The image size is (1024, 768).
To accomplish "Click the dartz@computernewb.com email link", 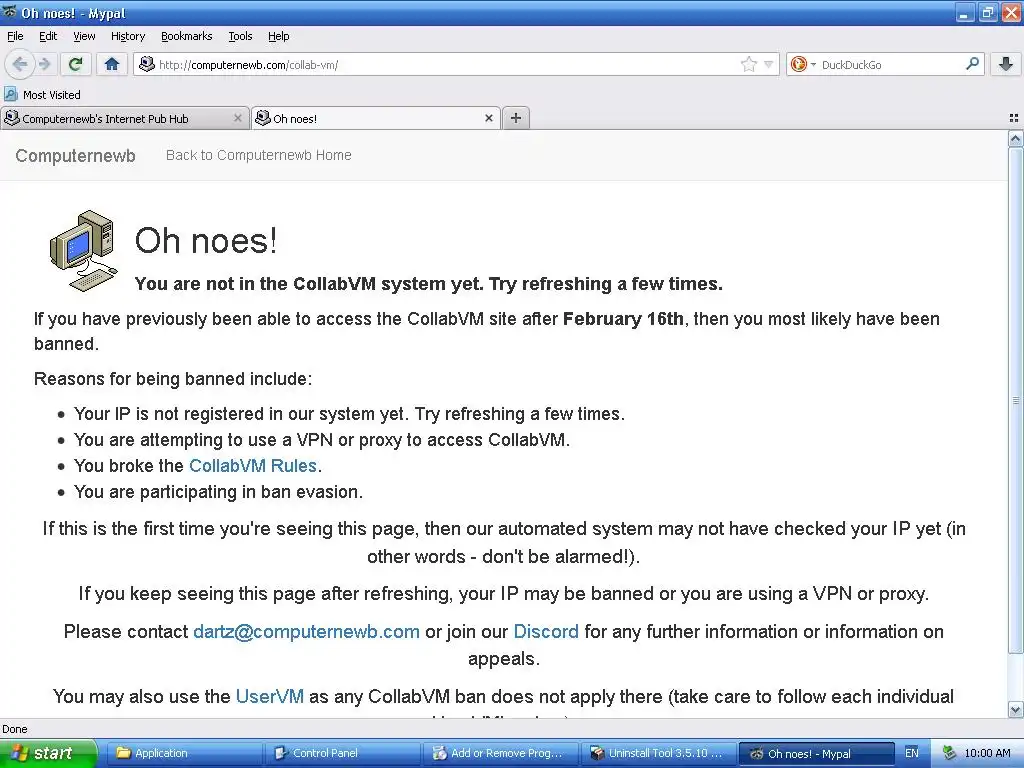I will (306, 632).
